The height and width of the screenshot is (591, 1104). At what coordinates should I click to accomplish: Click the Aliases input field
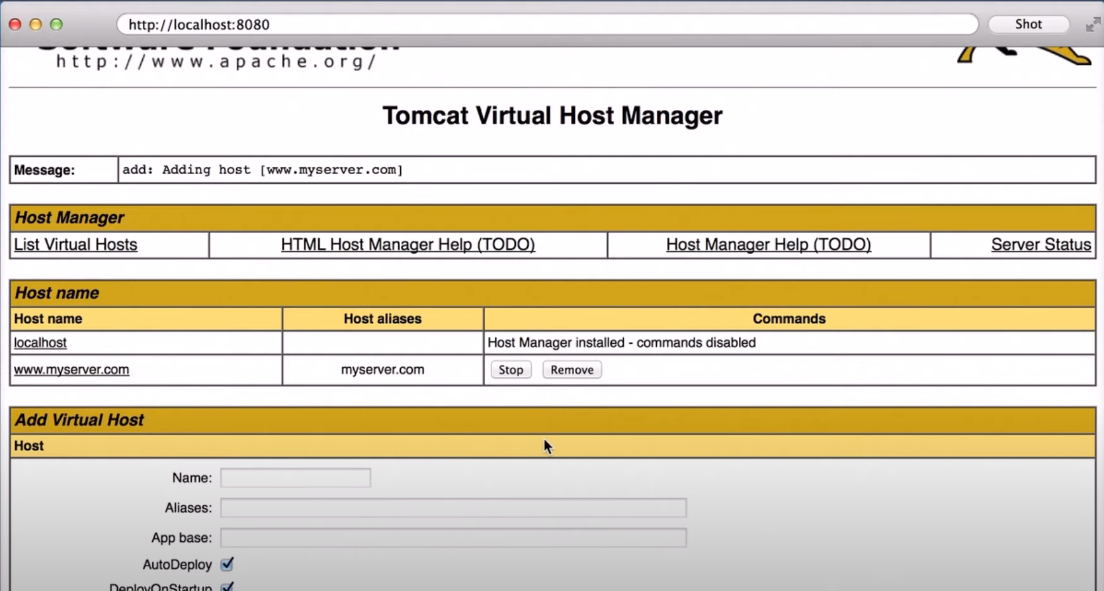click(x=453, y=508)
